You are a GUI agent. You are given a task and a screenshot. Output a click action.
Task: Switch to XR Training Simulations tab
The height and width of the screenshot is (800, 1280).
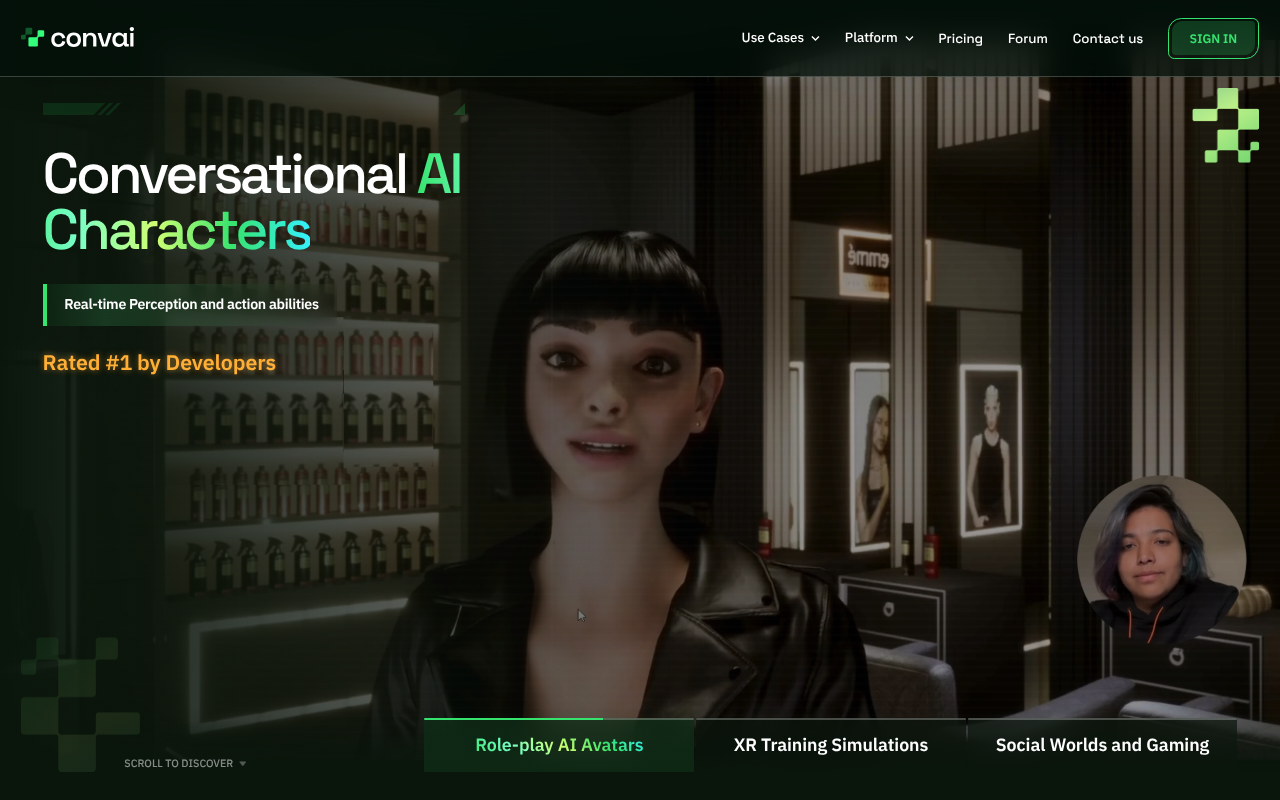pyautogui.click(x=830, y=745)
